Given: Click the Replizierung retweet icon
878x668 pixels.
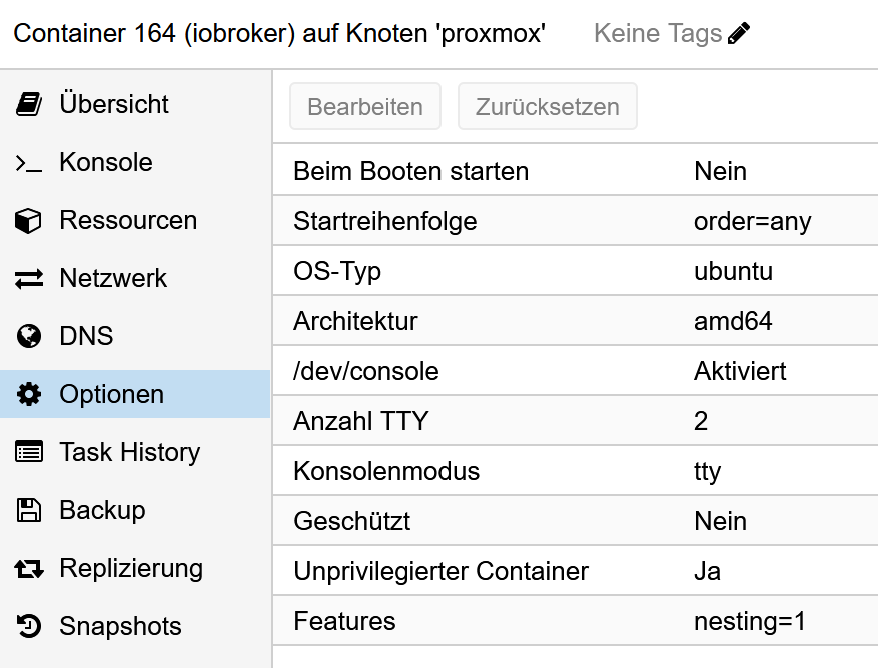Looking at the screenshot, I should (x=29, y=569).
